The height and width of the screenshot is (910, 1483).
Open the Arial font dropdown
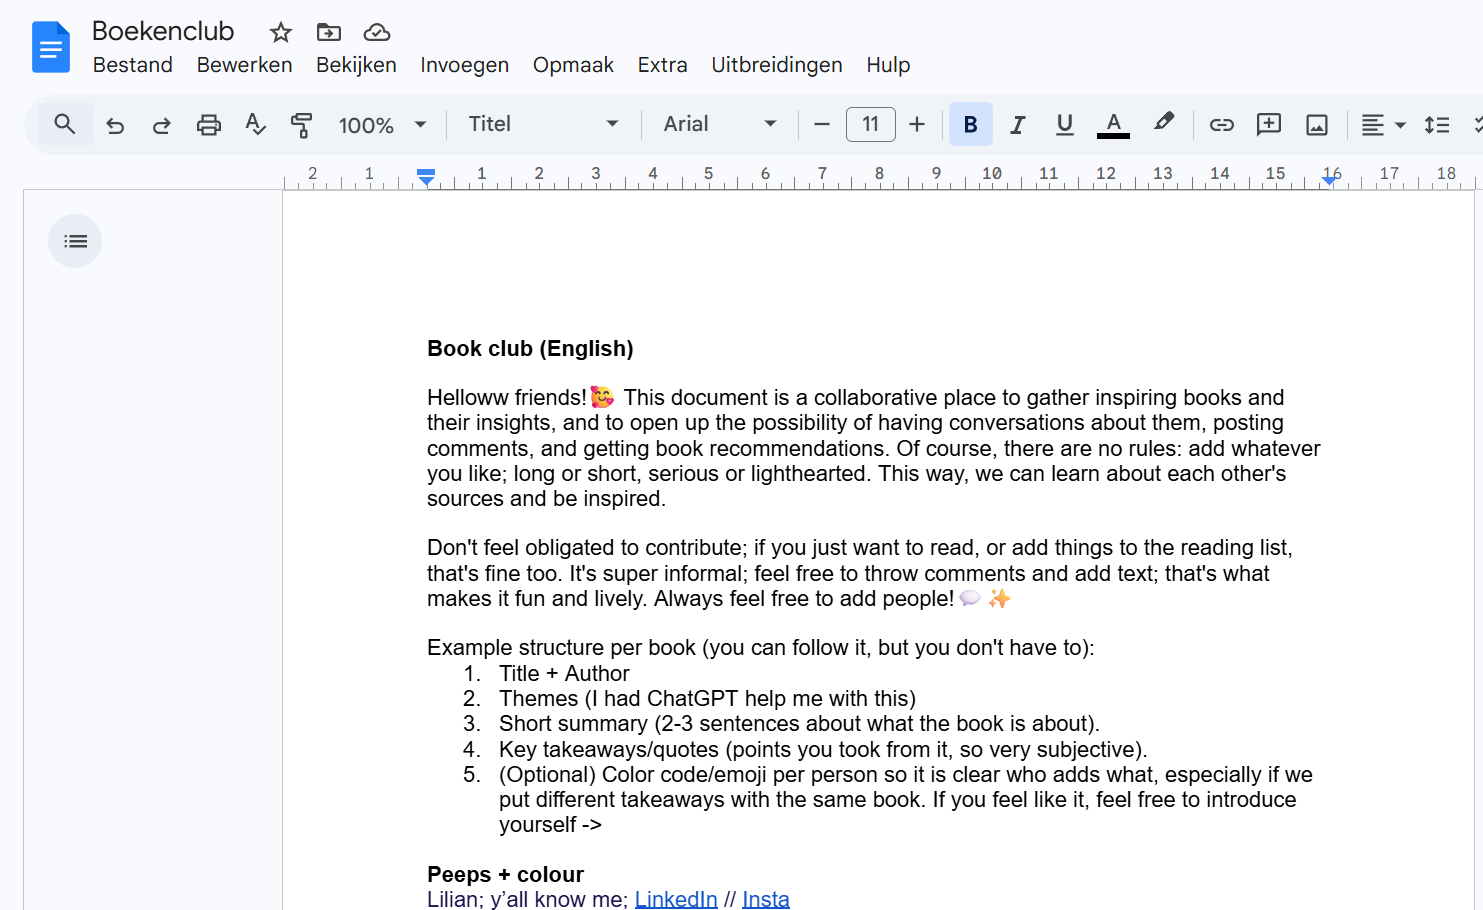click(x=719, y=124)
